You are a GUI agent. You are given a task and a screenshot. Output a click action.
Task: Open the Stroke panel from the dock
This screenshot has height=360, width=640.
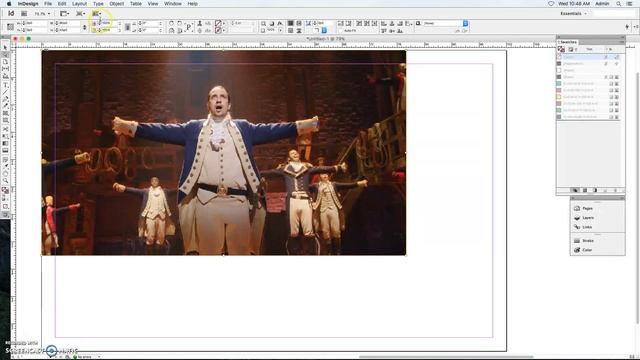(587, 241)
